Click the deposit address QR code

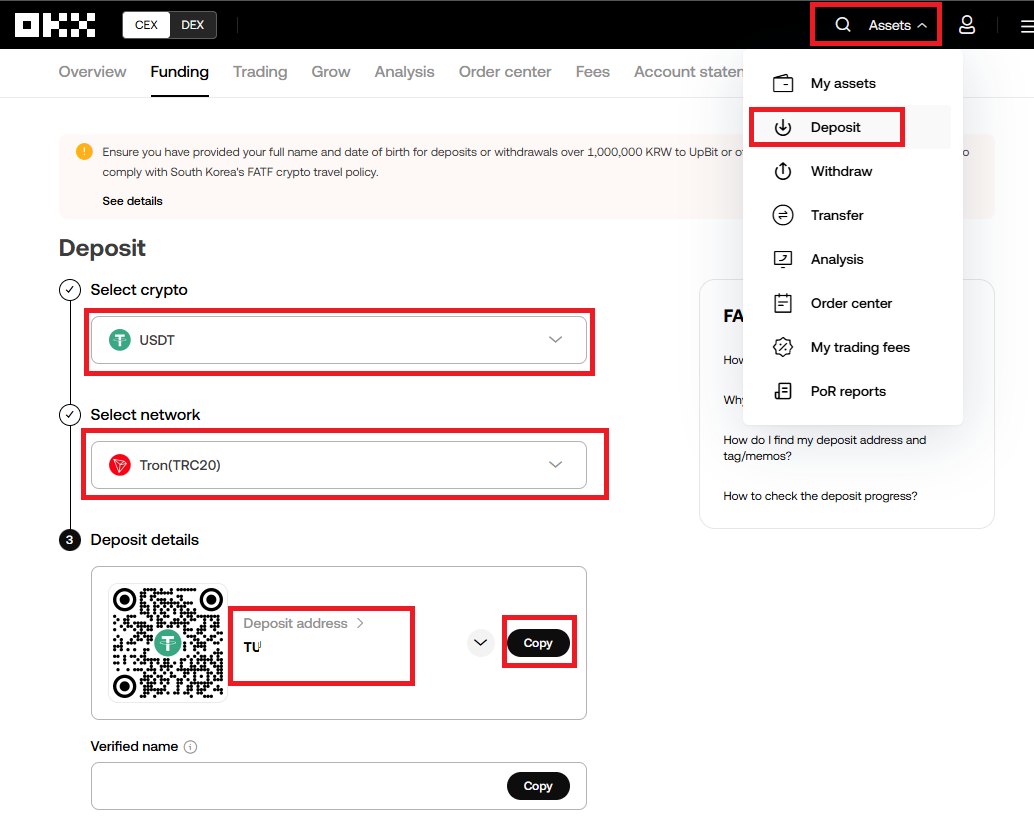click(x=168, y=643)
